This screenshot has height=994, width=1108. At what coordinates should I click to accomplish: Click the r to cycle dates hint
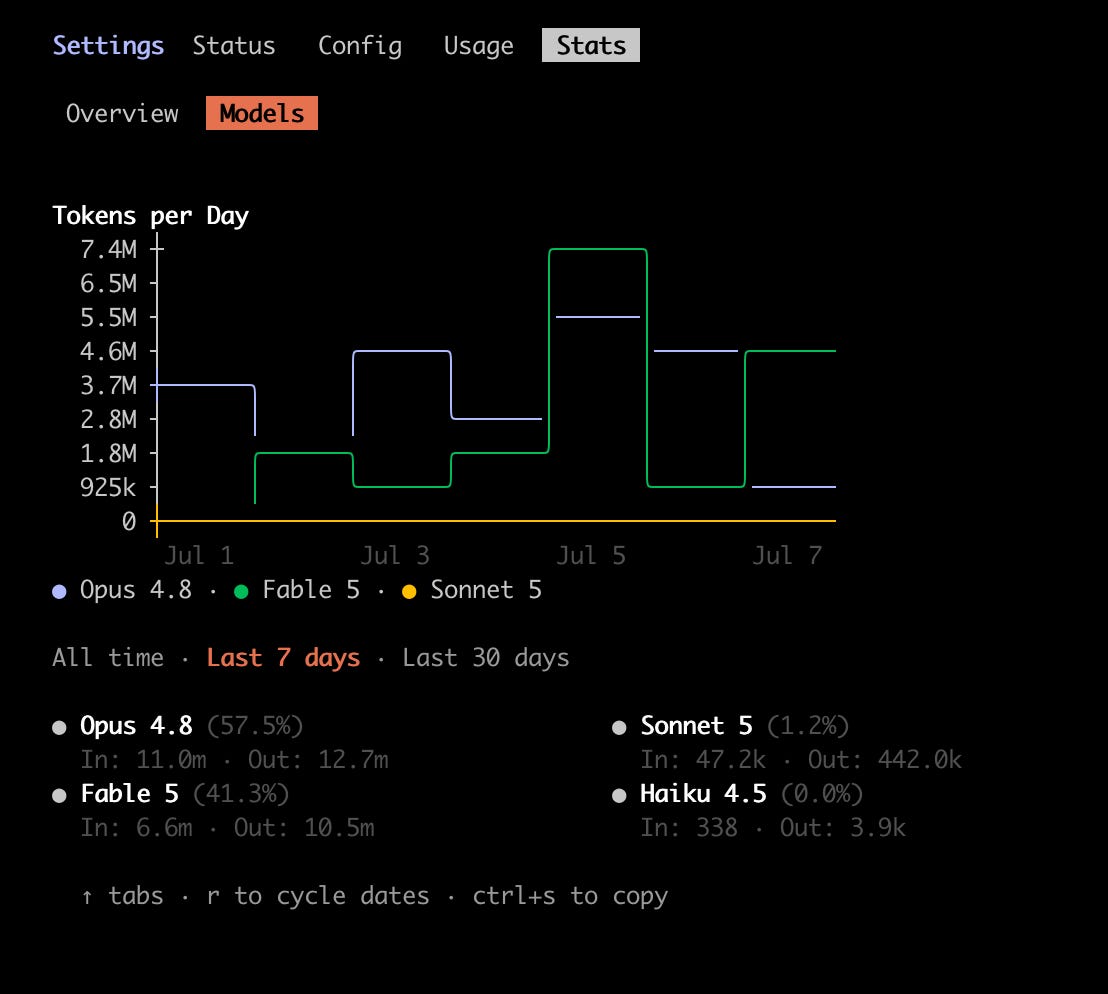318,896
